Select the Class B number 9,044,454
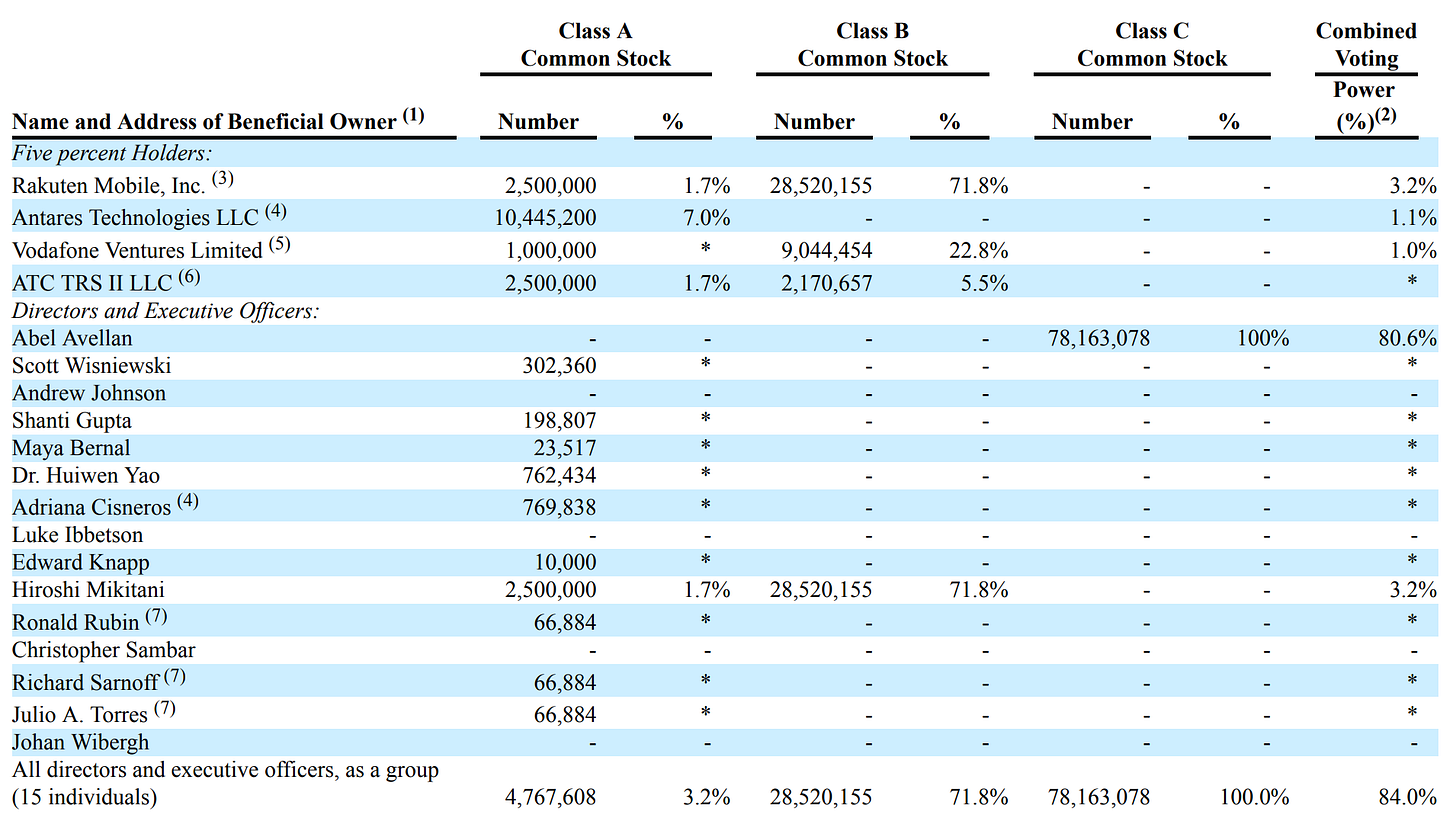The width and height of the screenshot is (1456, 831). click(x=825, y=250)
